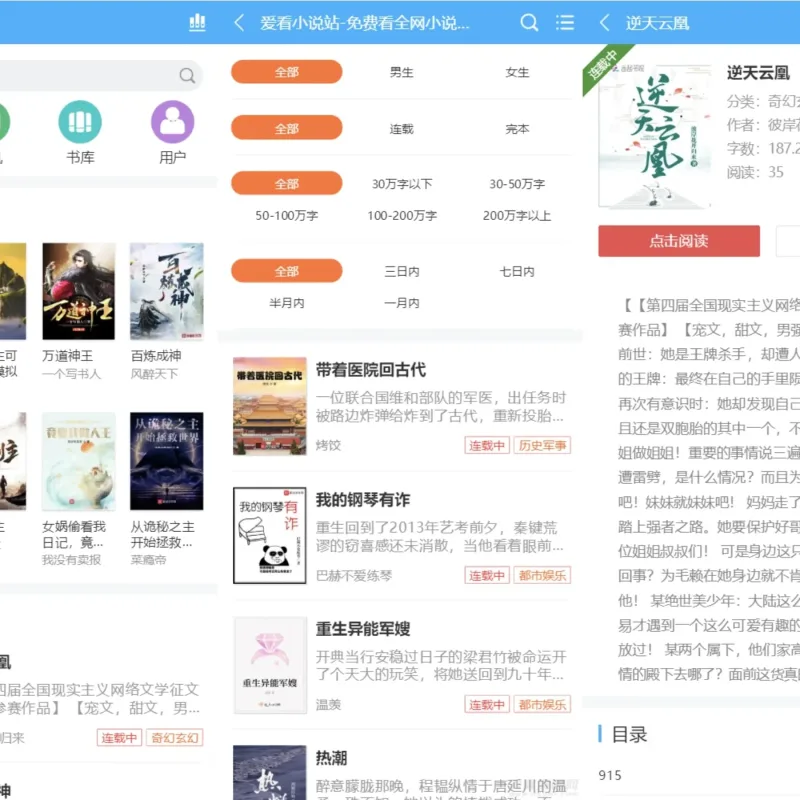Open search via magnifier icon in header
The height and width of the screenshot is (800, 800).
point(529,23)
